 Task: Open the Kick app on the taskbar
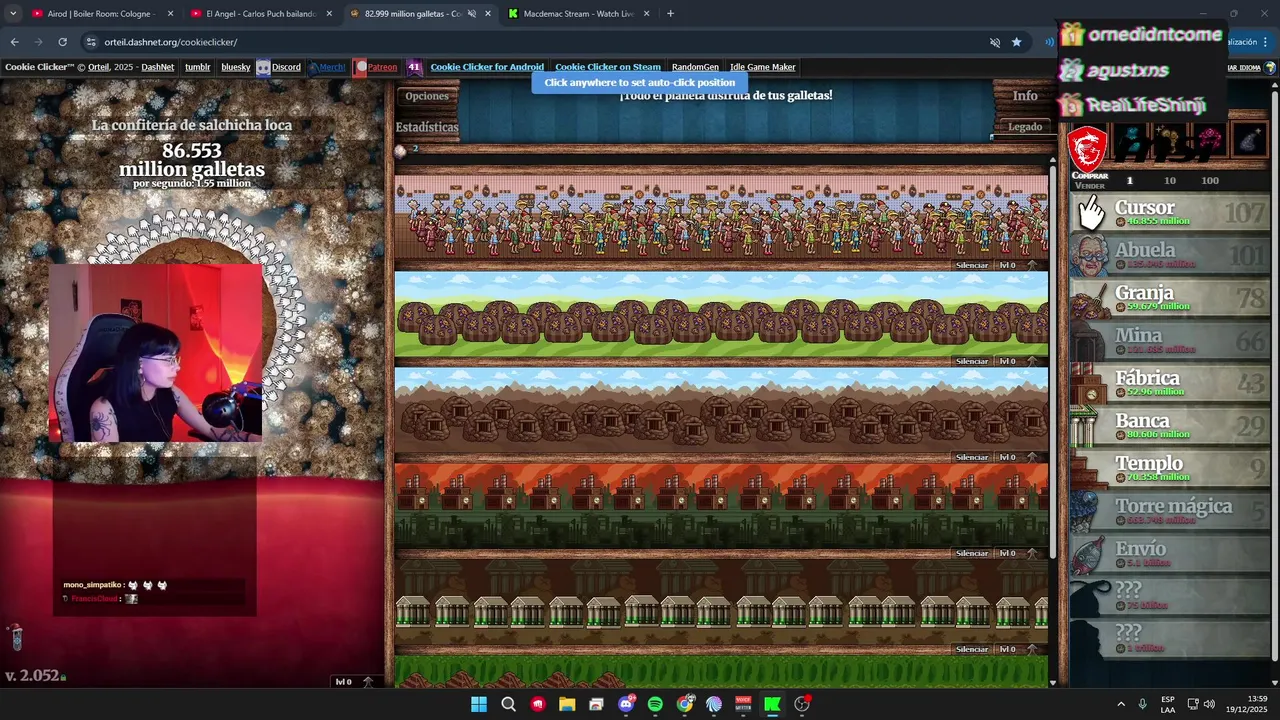point(772,704)
